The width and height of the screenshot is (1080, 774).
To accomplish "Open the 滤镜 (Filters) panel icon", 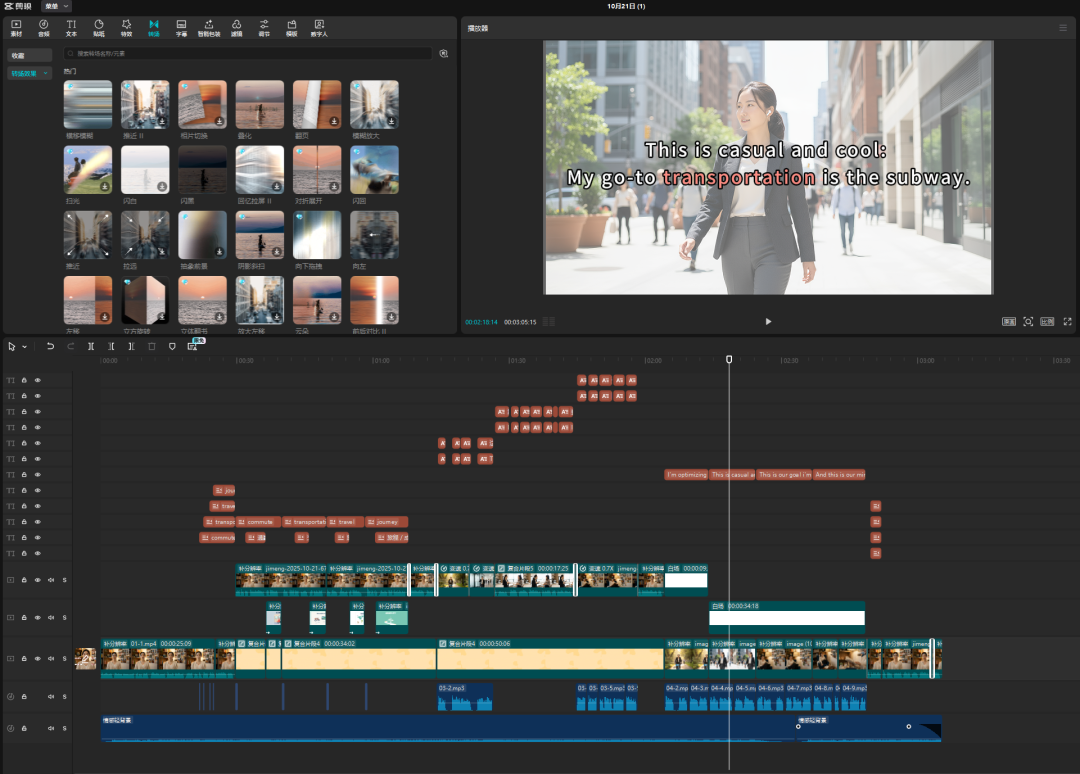I will 236,26.
